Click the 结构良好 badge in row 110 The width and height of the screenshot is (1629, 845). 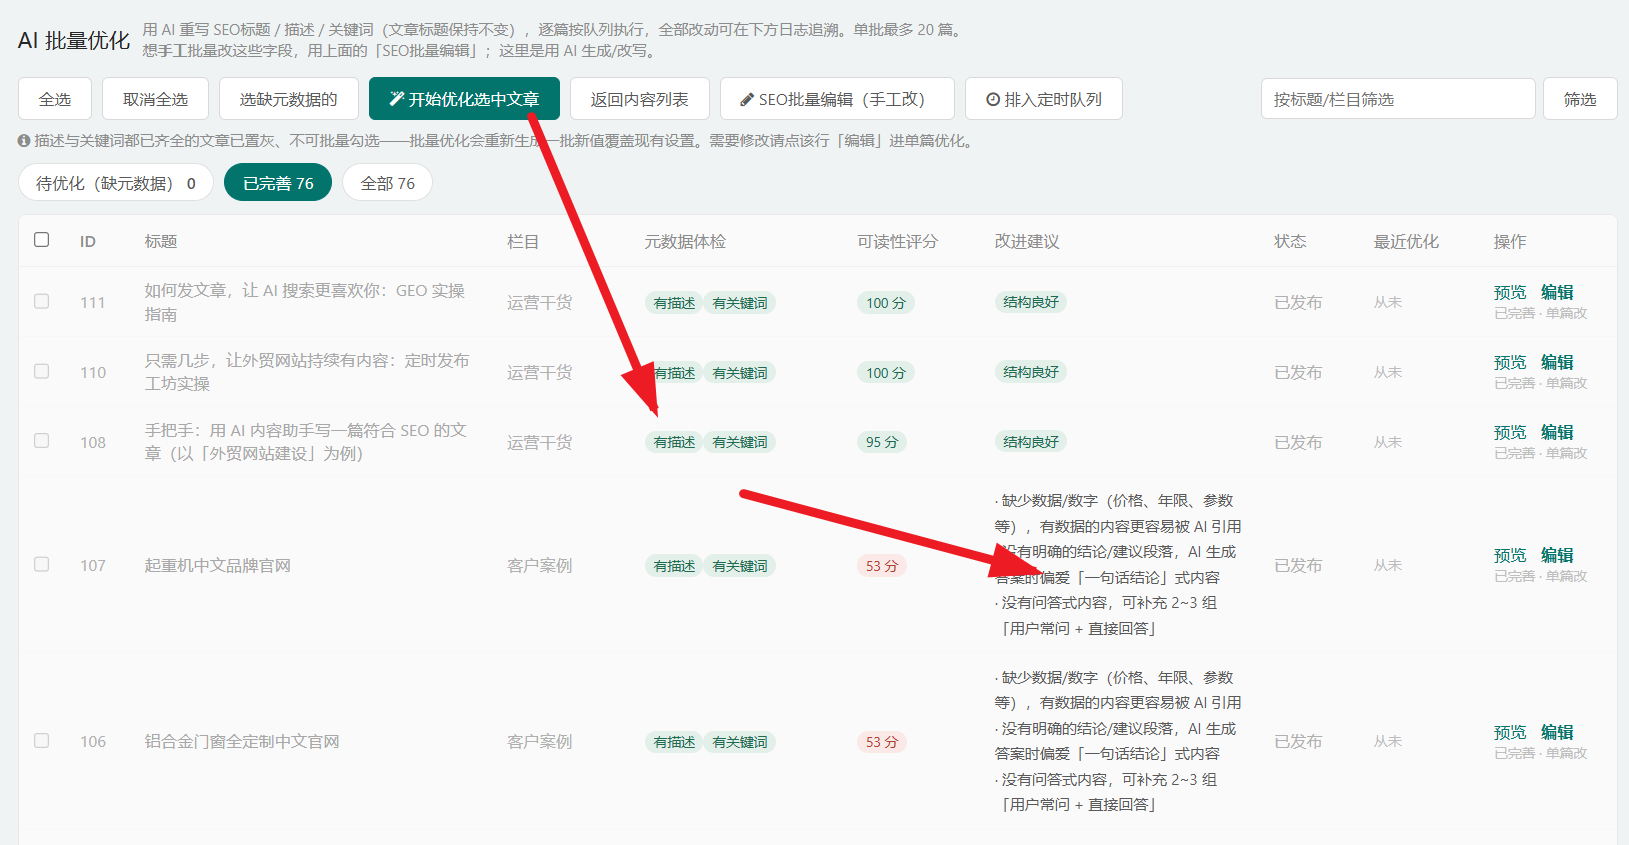(1031, 372)
